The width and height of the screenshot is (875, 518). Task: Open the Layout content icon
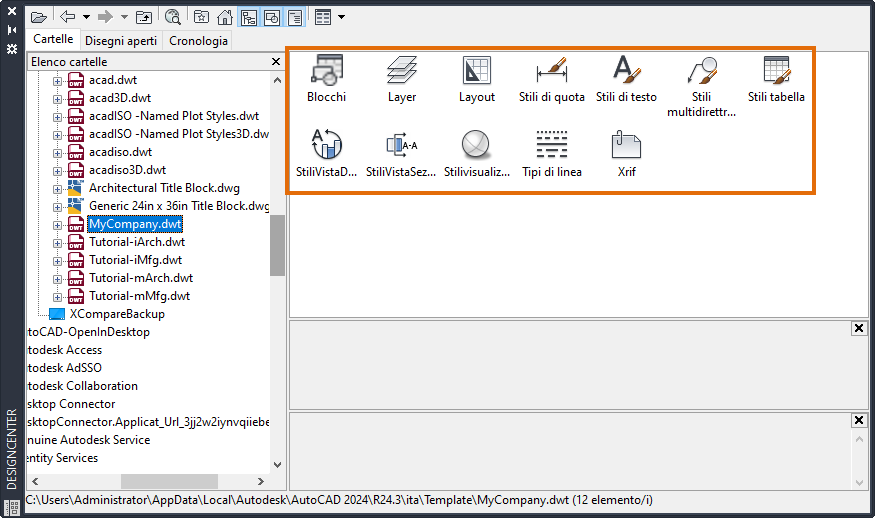[x=477, y=79]
